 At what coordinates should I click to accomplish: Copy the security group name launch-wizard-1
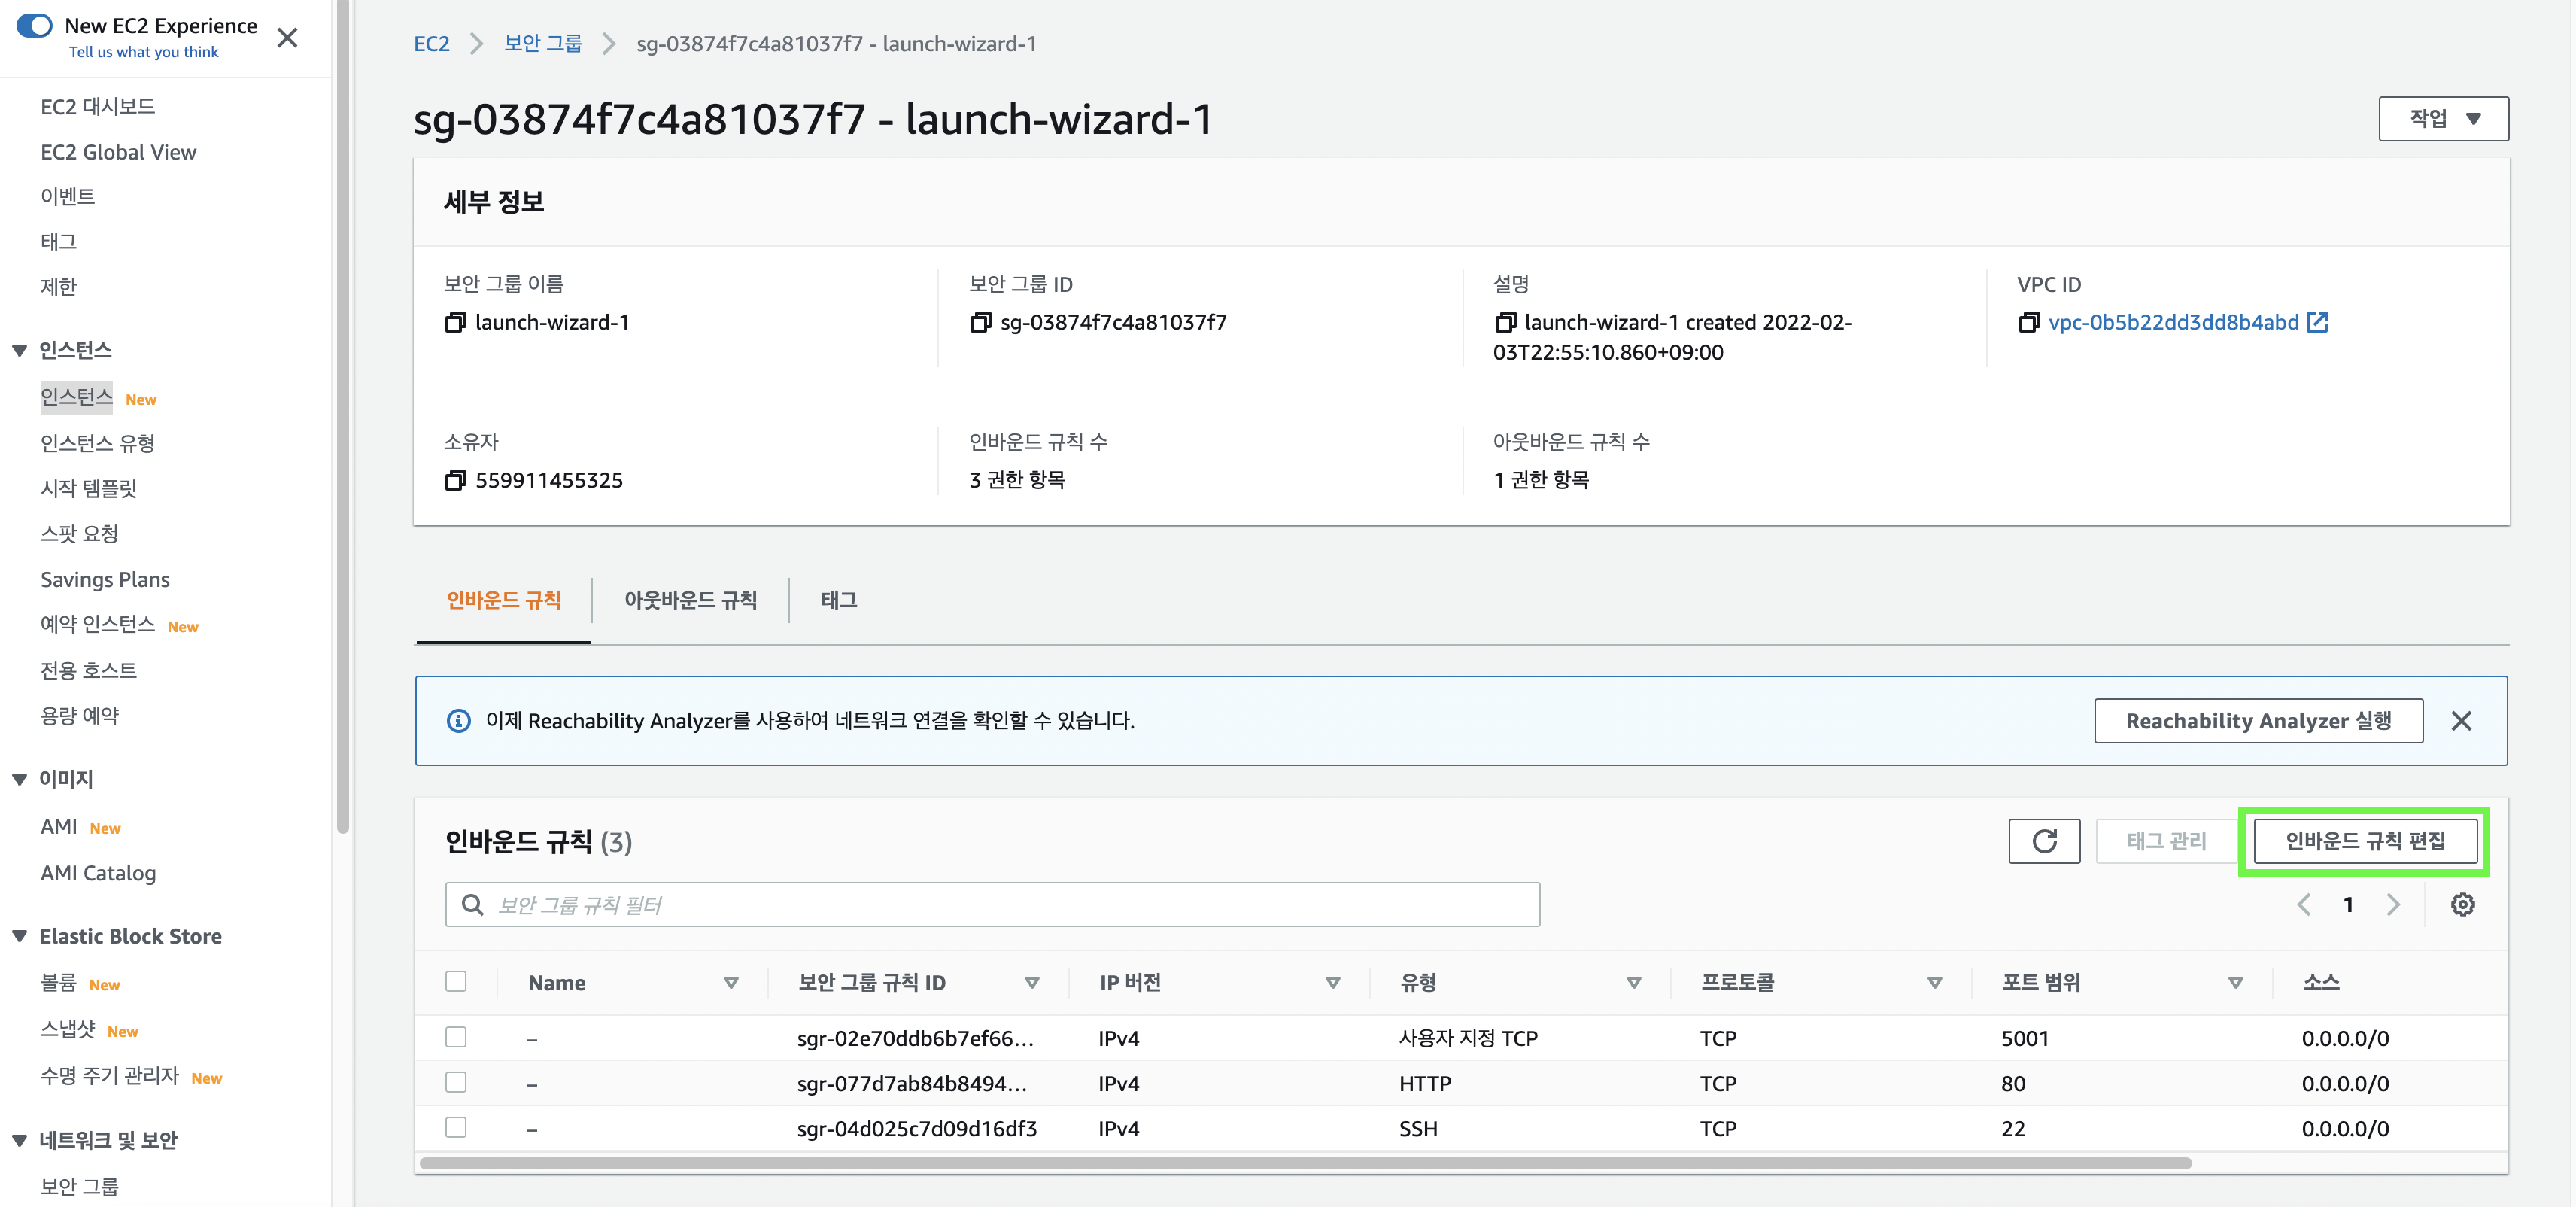click(x=455, y=322)
